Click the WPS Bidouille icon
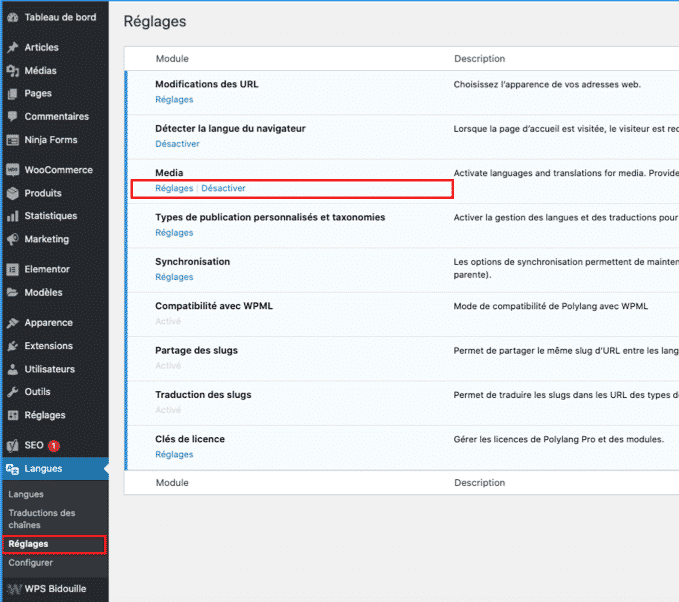The width and height of the screenshot is (679, 602). coord(14,589)
